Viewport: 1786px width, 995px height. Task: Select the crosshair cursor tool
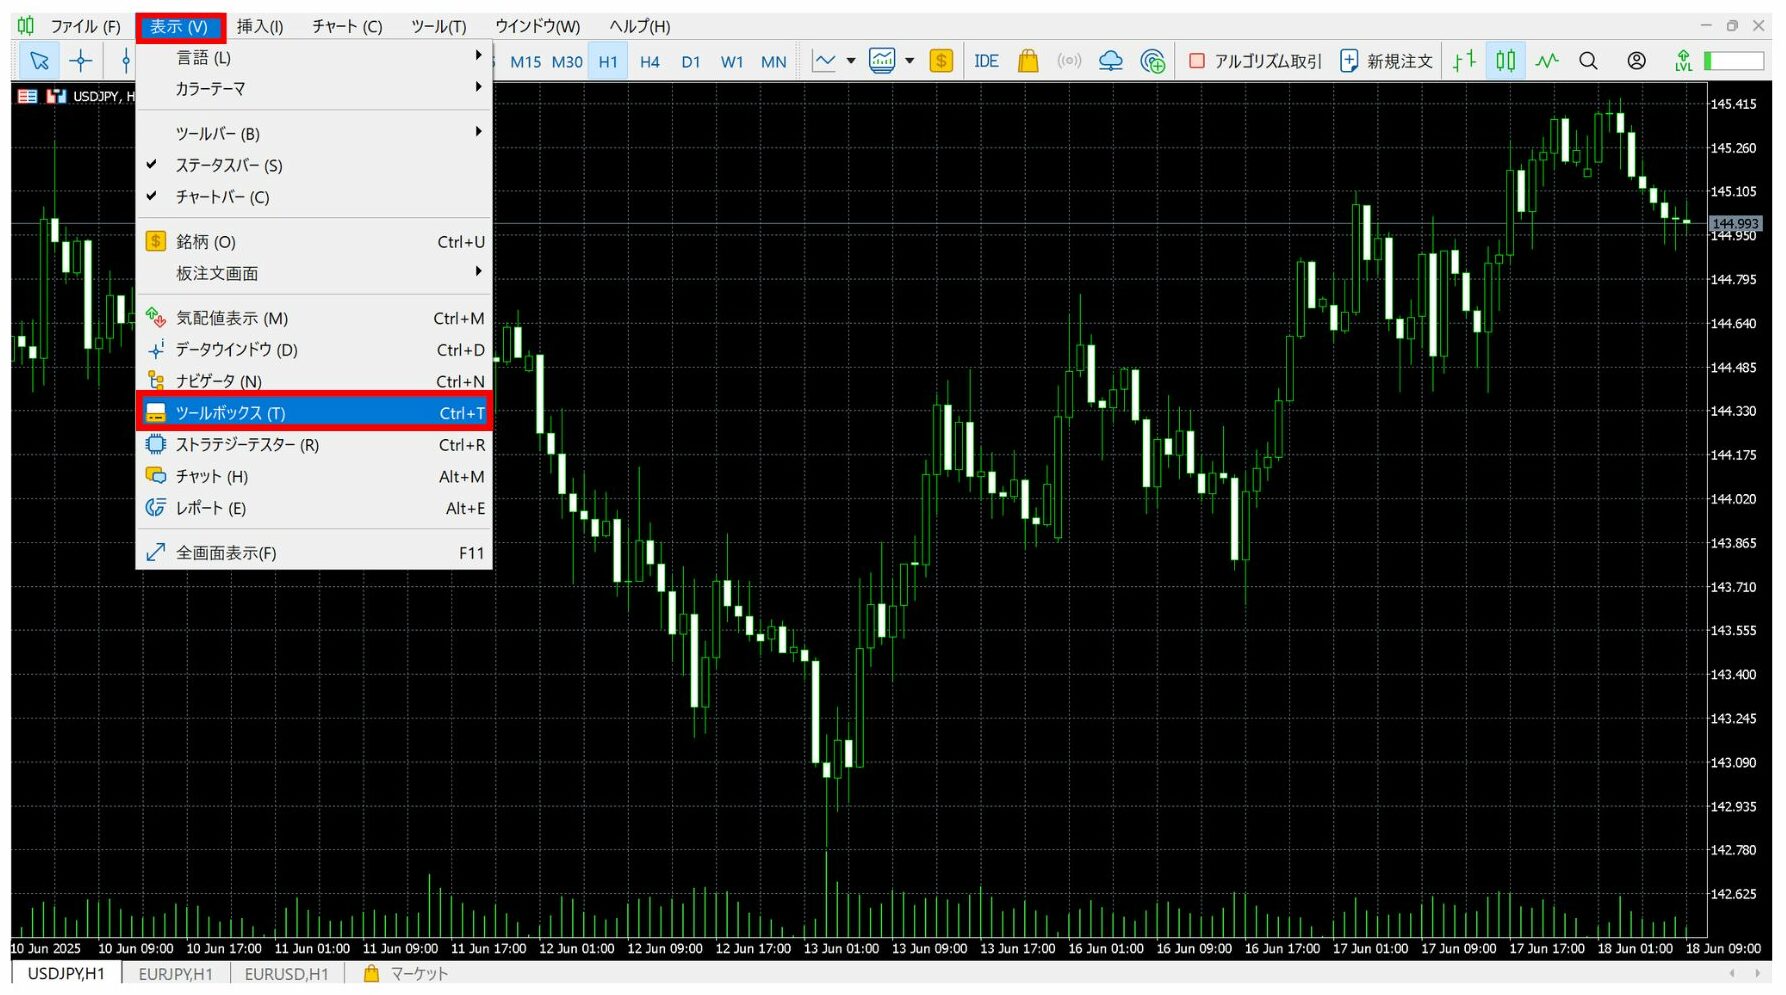click(81, 61)
